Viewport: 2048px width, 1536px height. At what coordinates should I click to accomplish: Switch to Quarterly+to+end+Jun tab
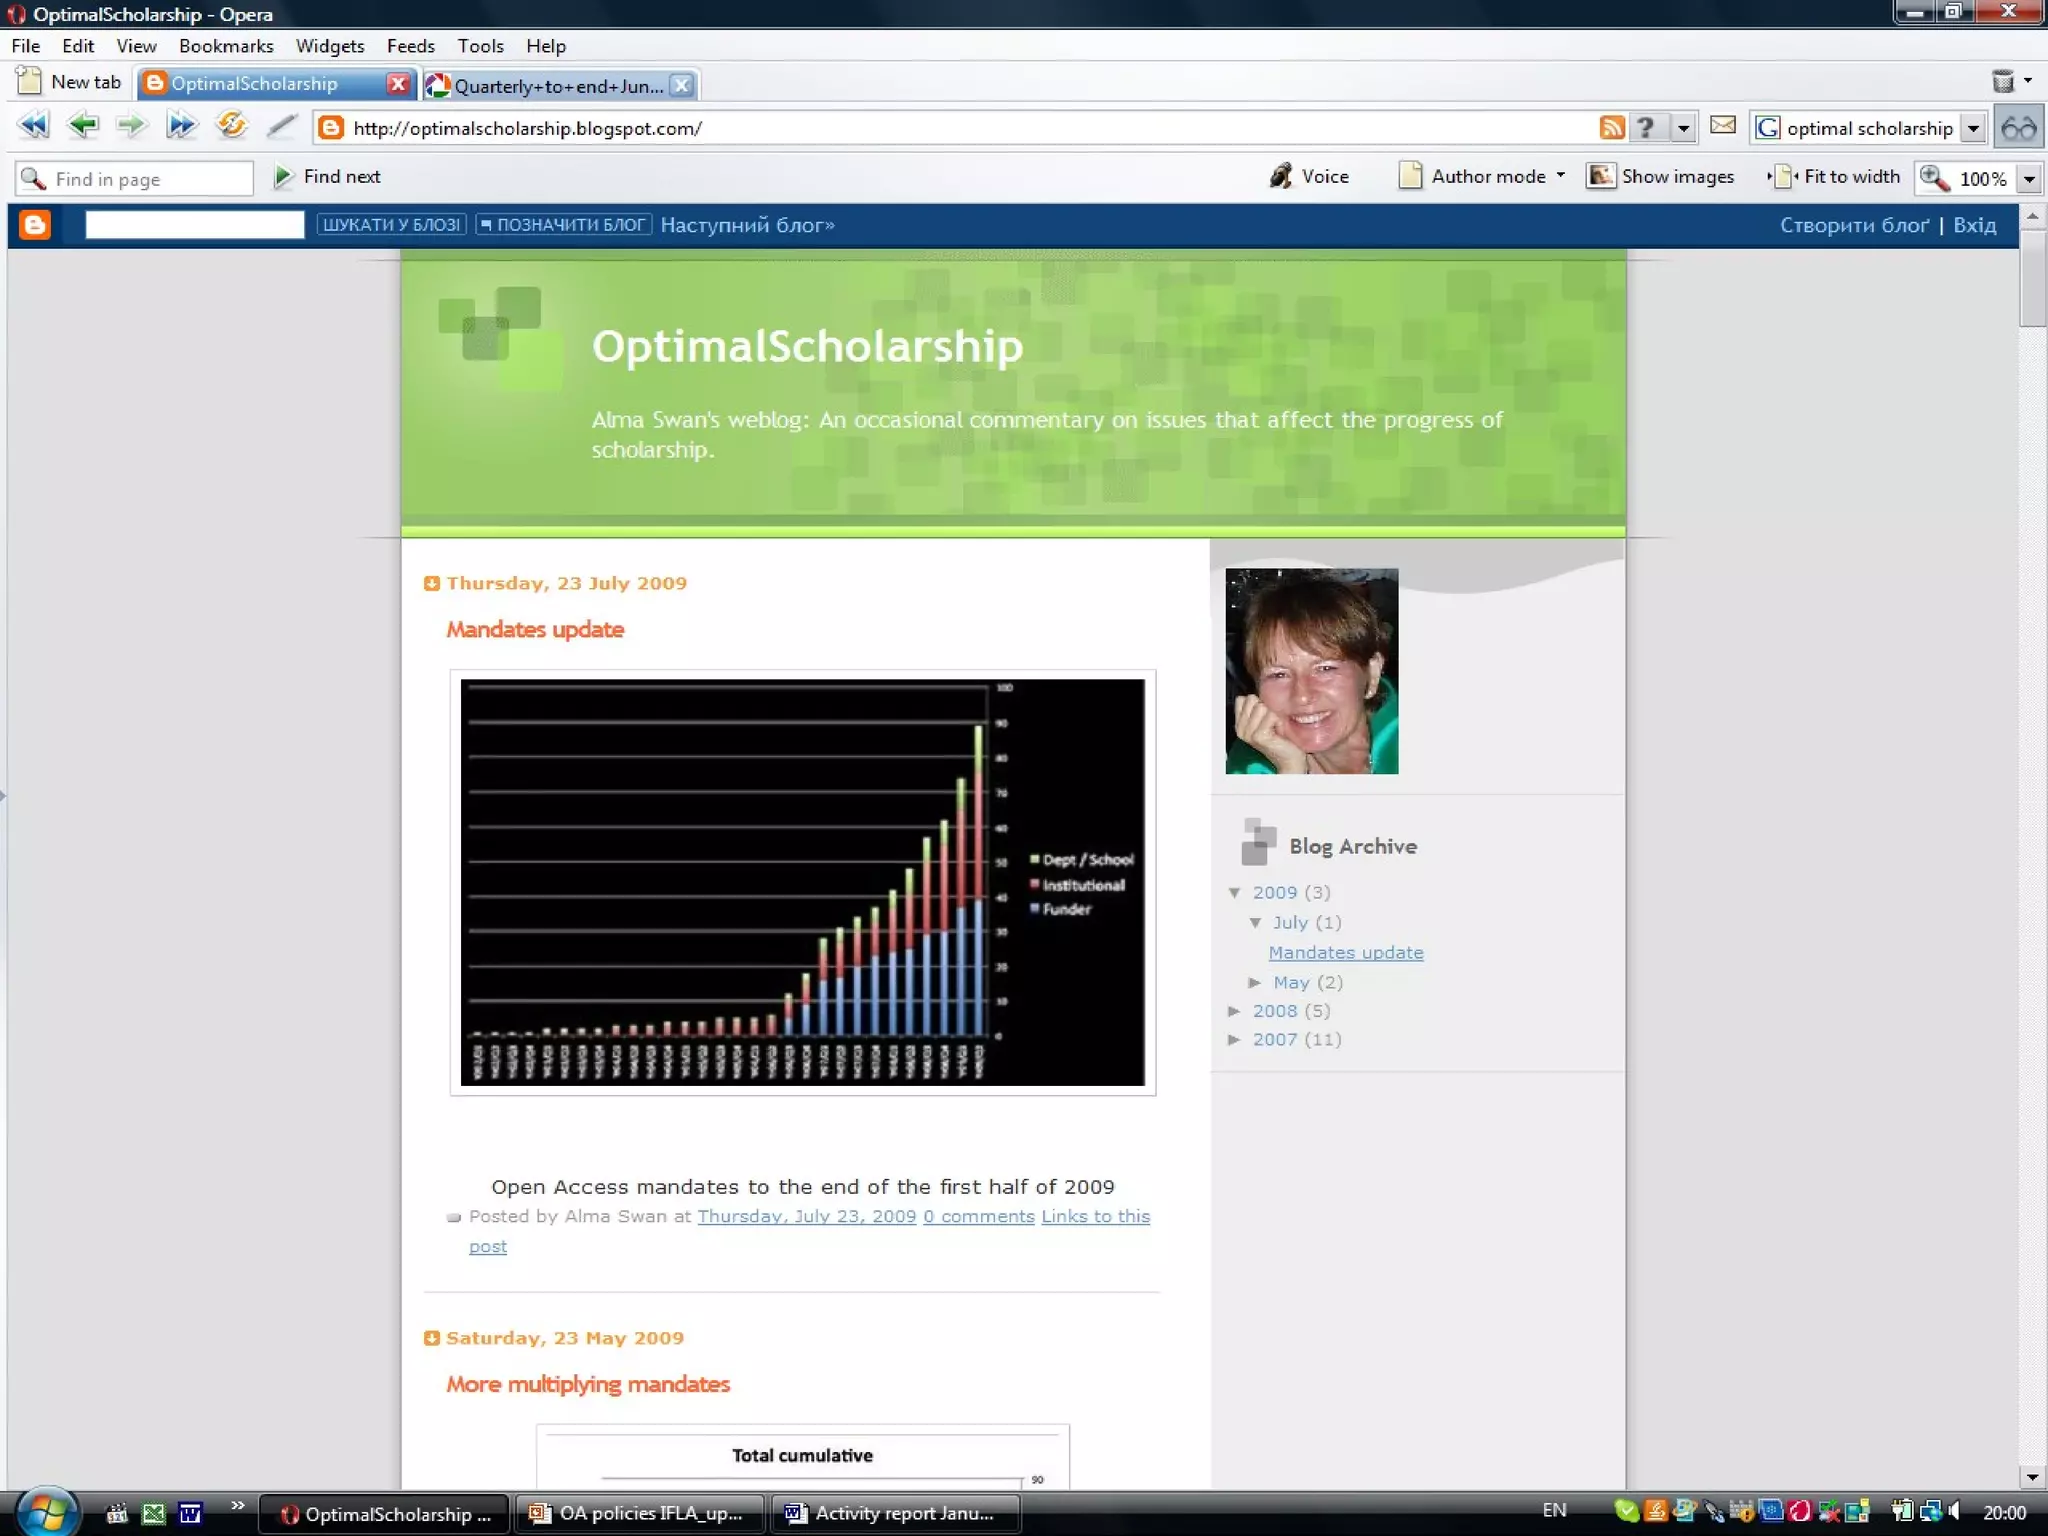(556, 86)
